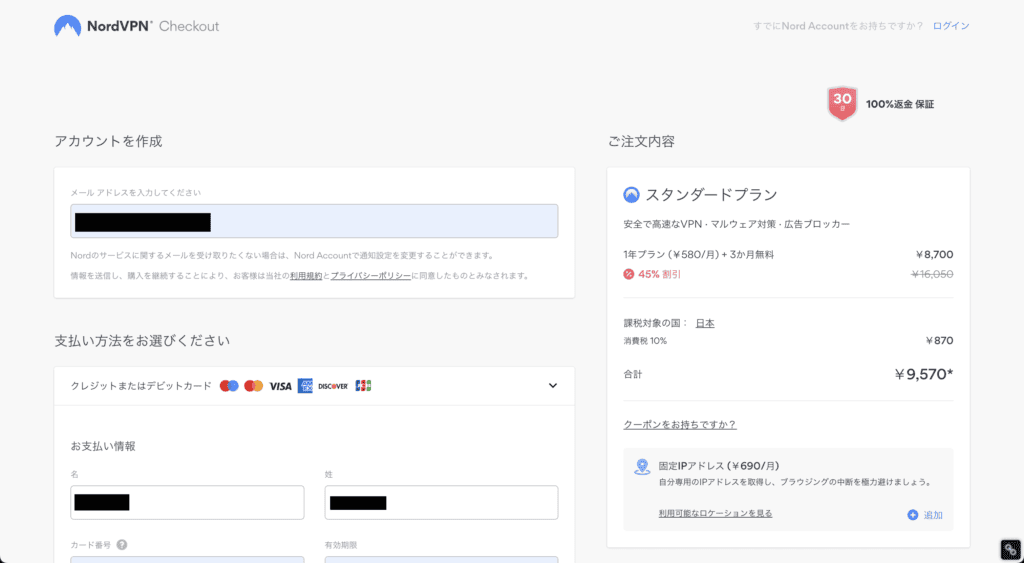The height and width of the screenshot is (563, 1024).
Task: Click the お支払い情報 heading
Action: 103,446
